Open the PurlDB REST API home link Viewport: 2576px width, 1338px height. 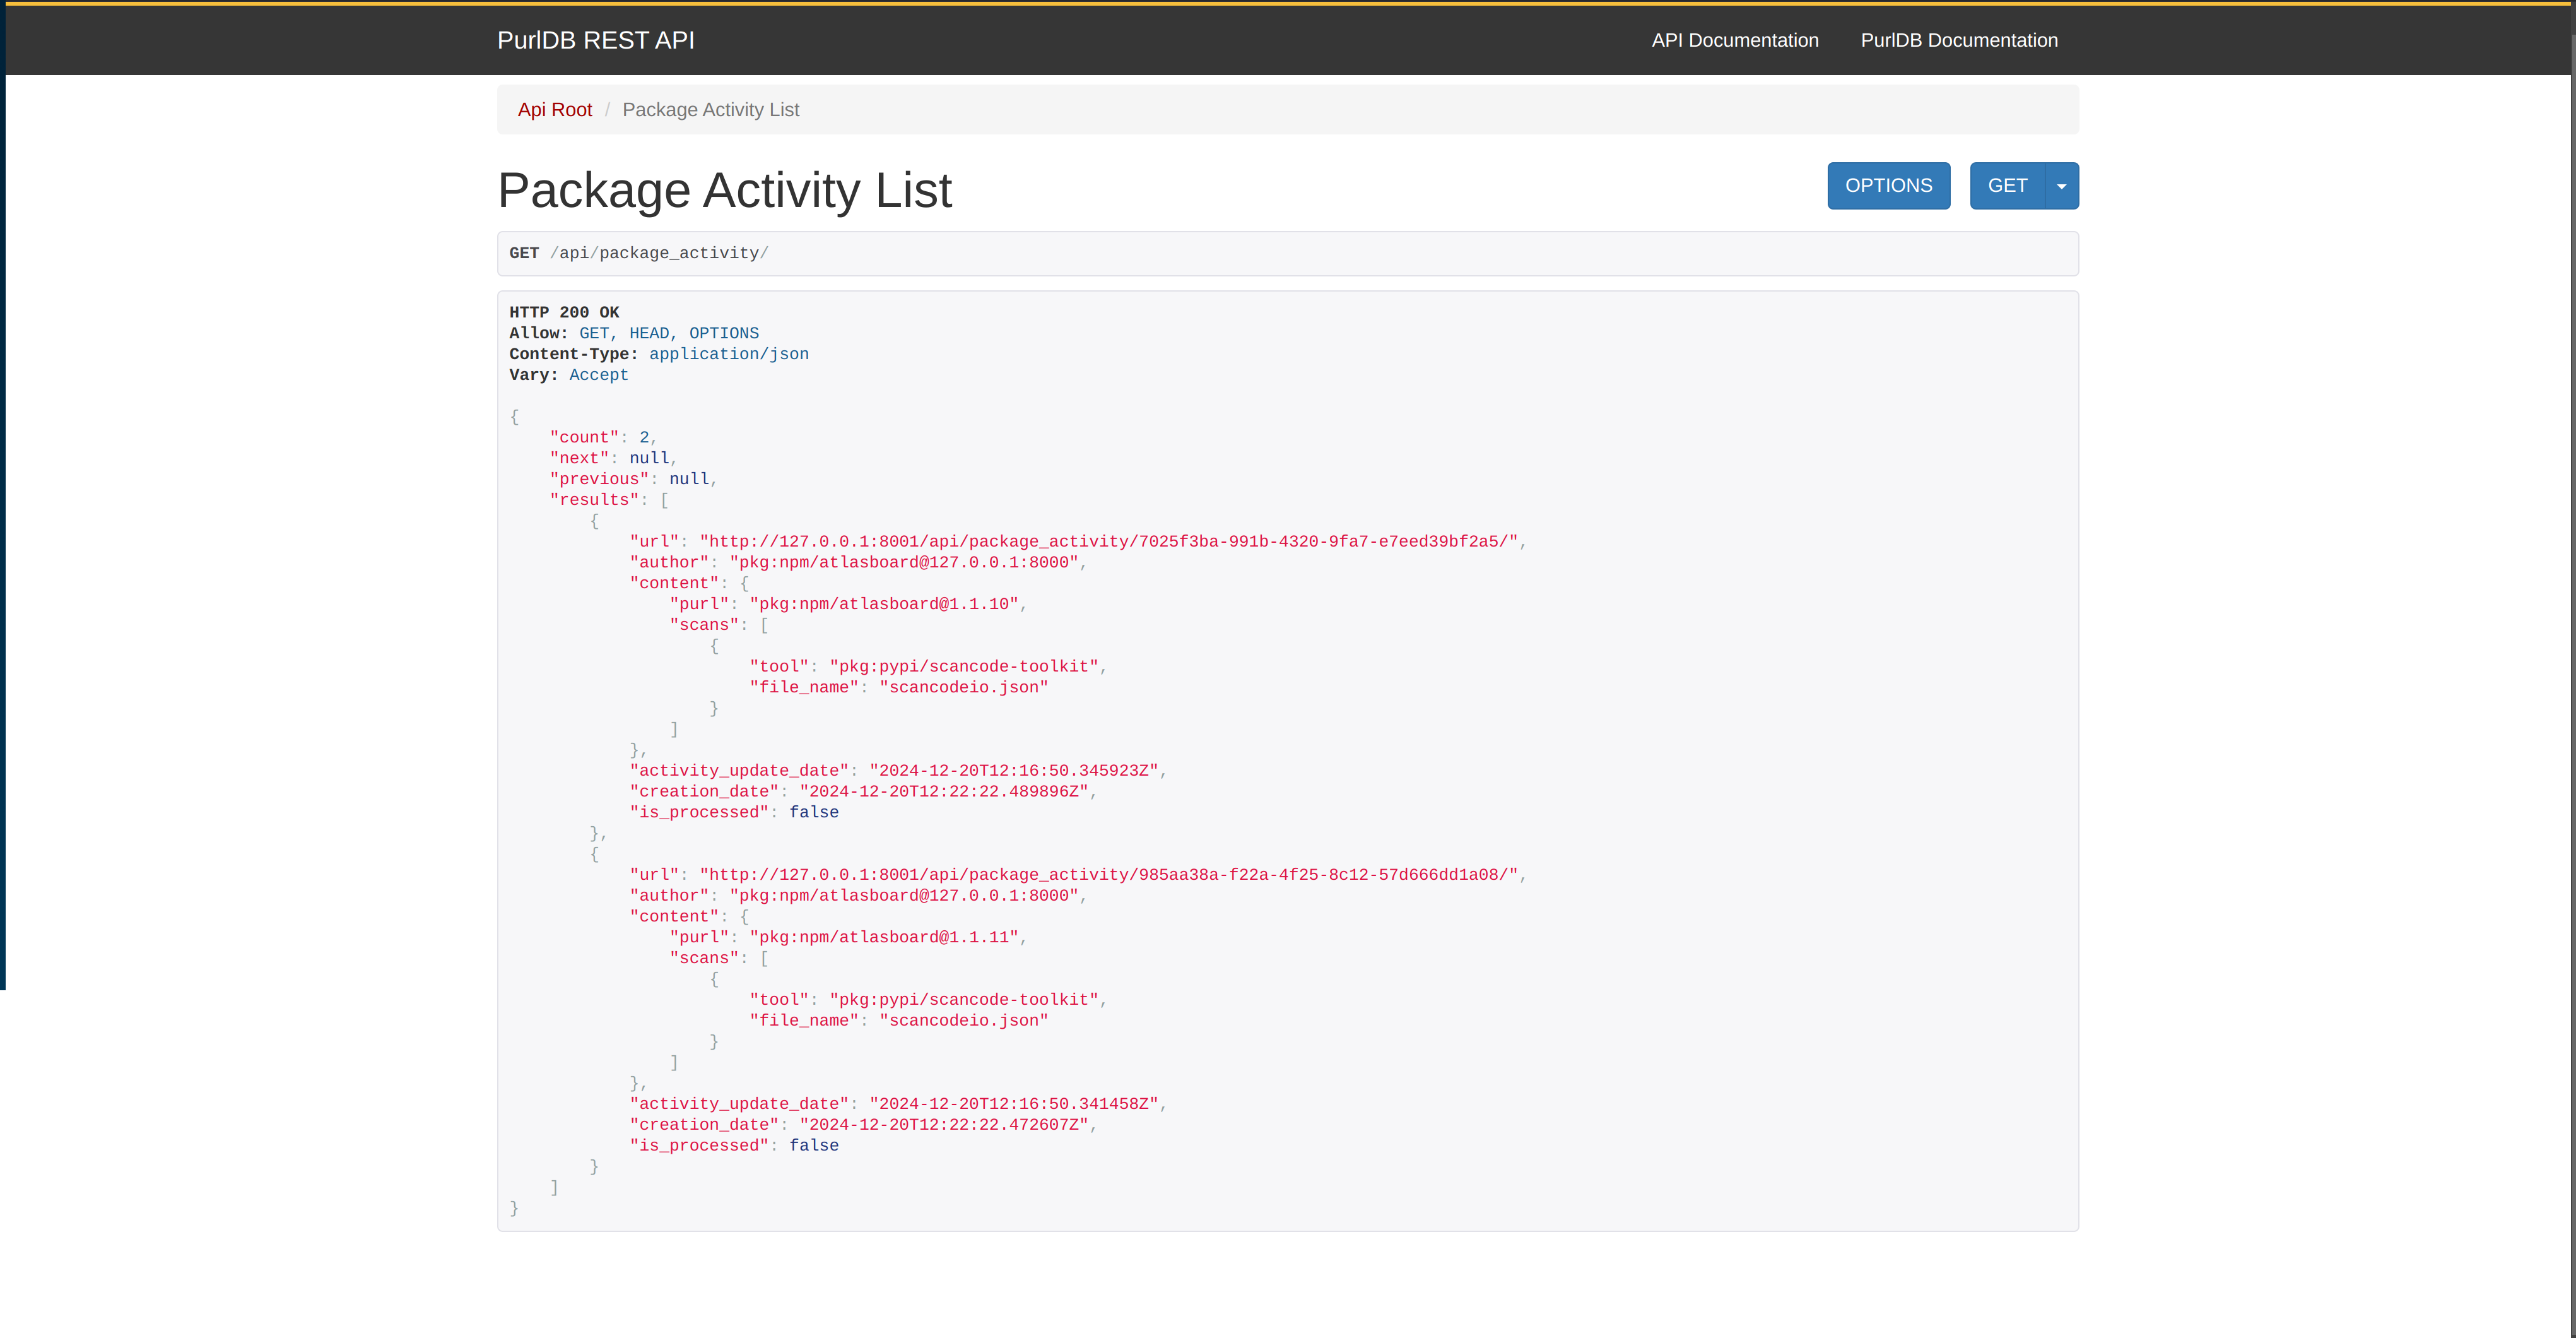(x=595, y=40)
